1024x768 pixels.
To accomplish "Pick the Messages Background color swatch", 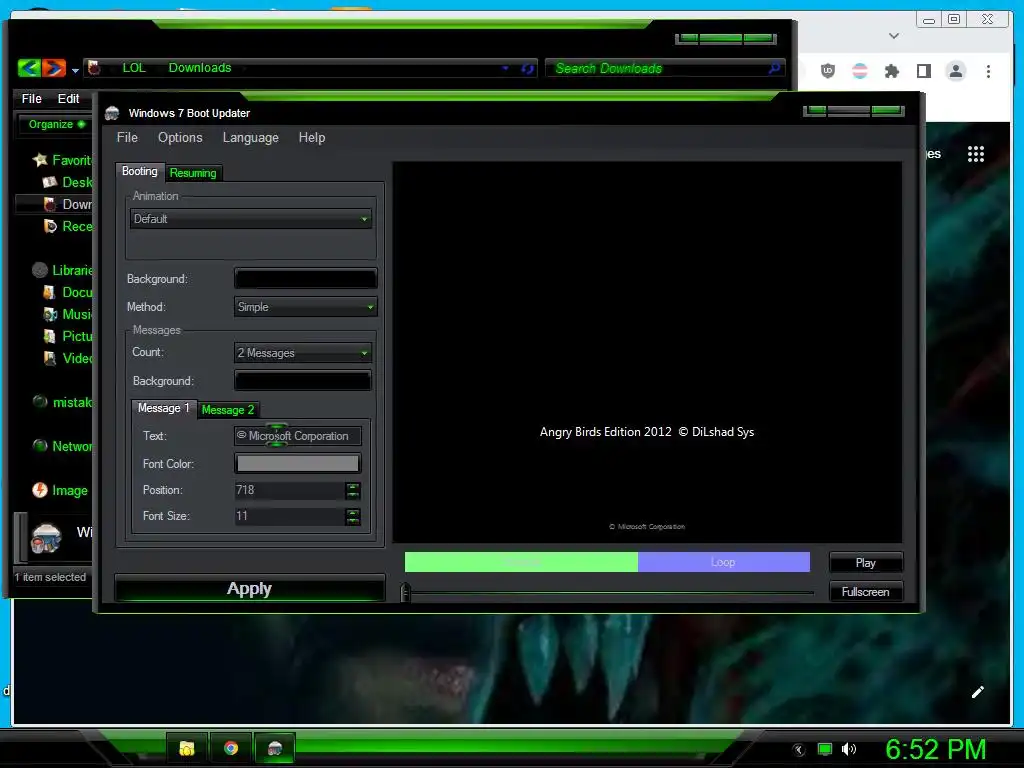I will [x=302, y=381].
